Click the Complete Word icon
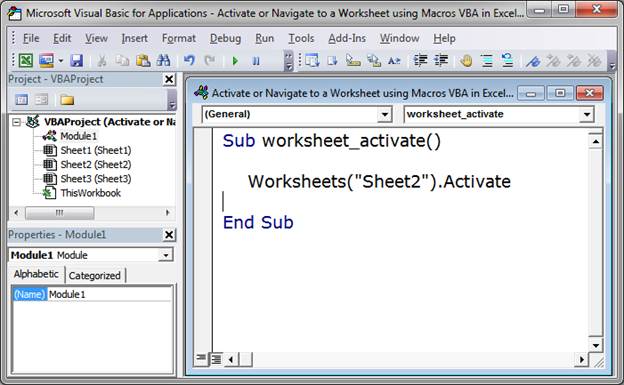Image resolution: width=624 pixels, height=385 pixels. (394, 61)
